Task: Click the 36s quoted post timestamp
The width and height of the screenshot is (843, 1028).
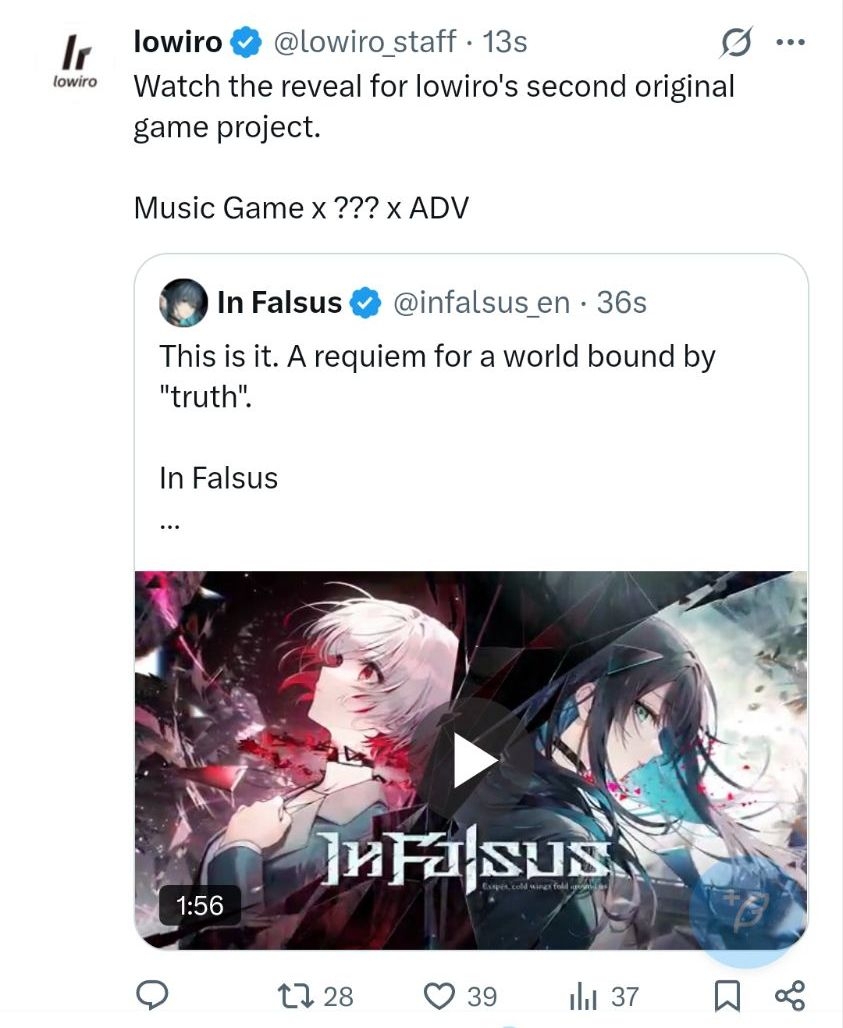Action: [621, 302]
